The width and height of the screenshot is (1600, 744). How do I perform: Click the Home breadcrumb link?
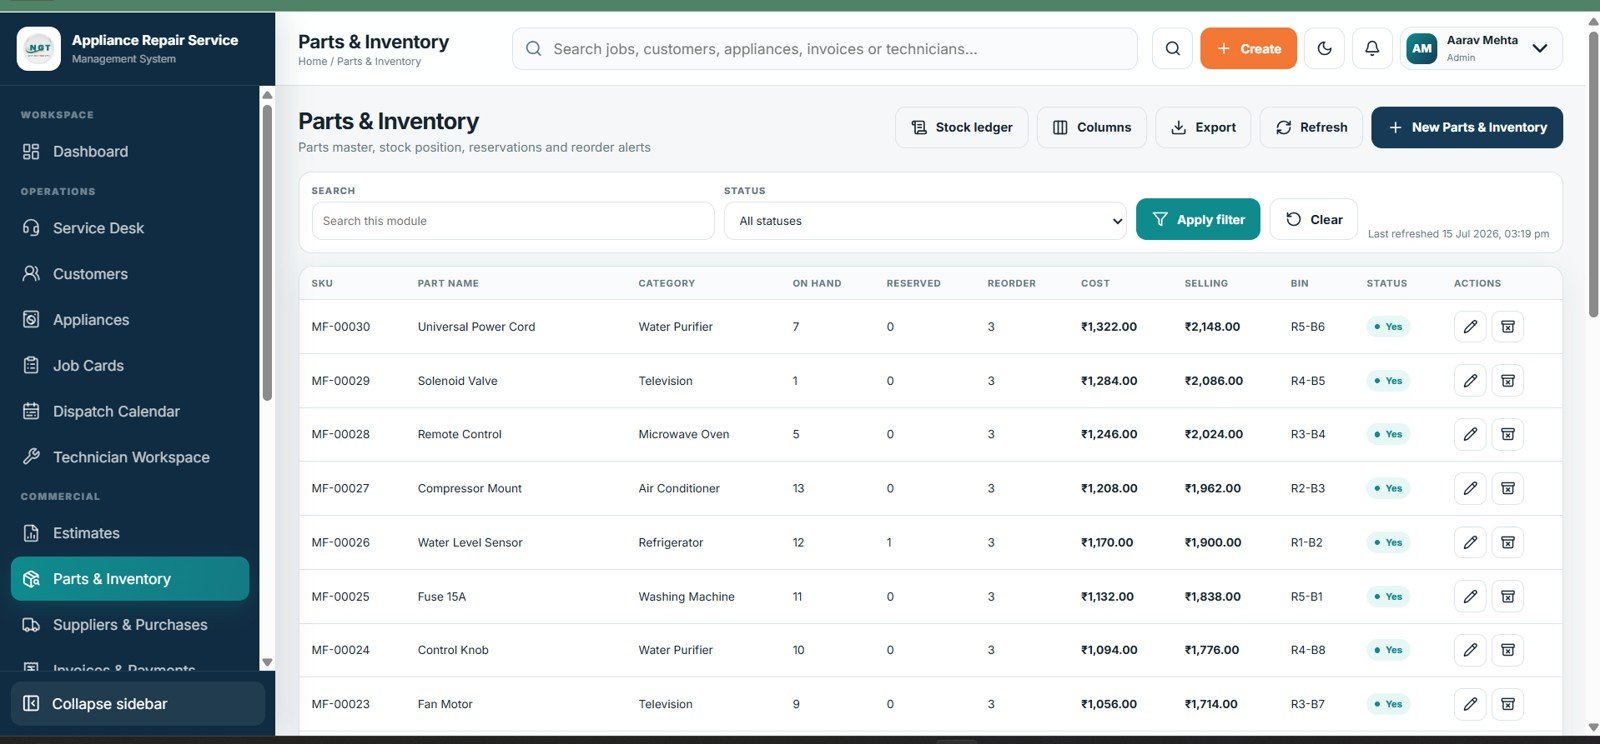click(x=312, y=62)
